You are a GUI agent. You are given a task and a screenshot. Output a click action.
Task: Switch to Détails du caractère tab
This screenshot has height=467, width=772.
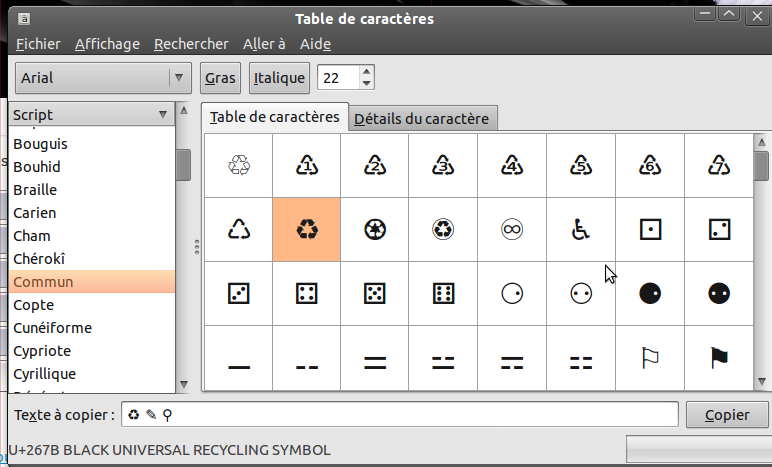pyautogui.click(x=422, y=119)
